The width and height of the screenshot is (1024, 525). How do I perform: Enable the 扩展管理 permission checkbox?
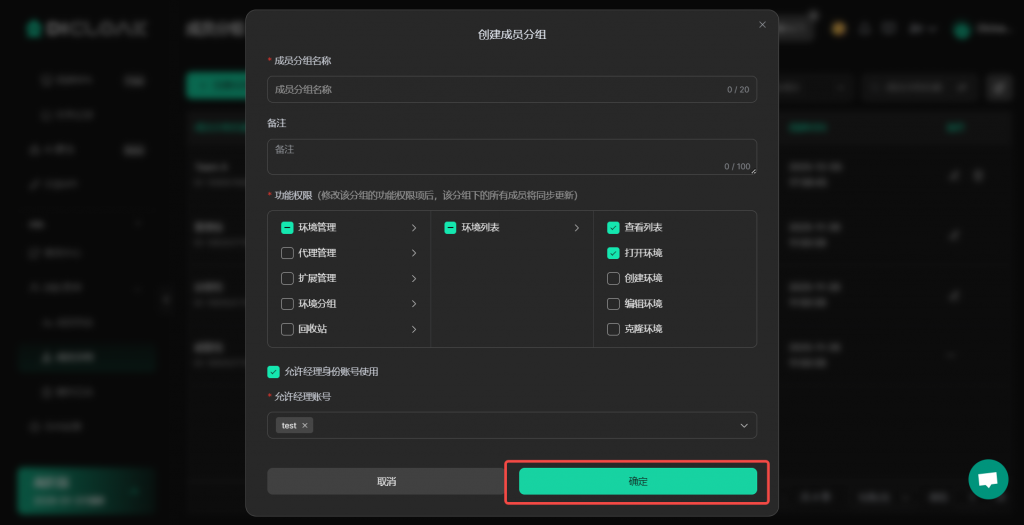click(287, 278)
